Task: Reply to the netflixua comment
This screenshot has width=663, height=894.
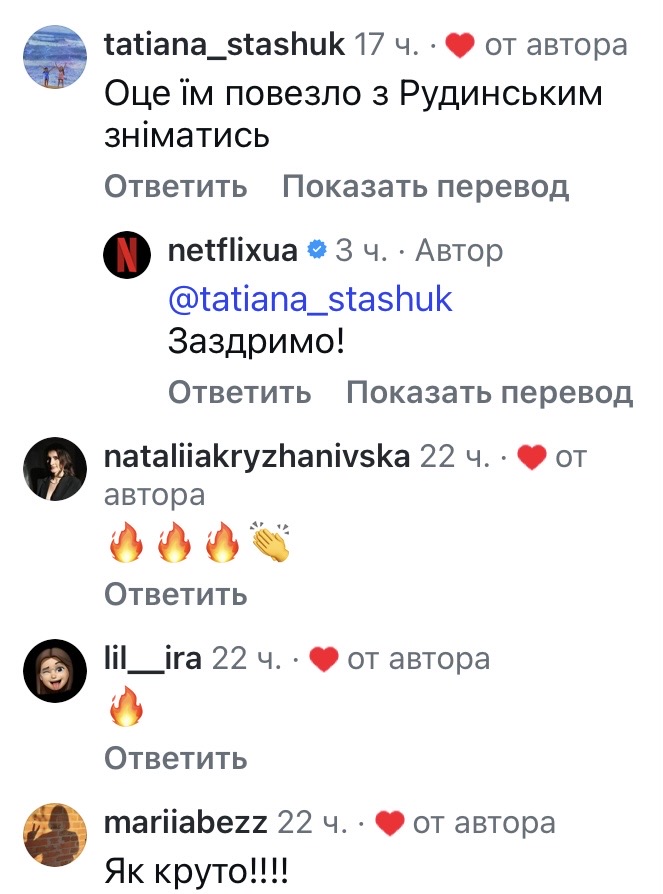Action: (x=239, y=393)
